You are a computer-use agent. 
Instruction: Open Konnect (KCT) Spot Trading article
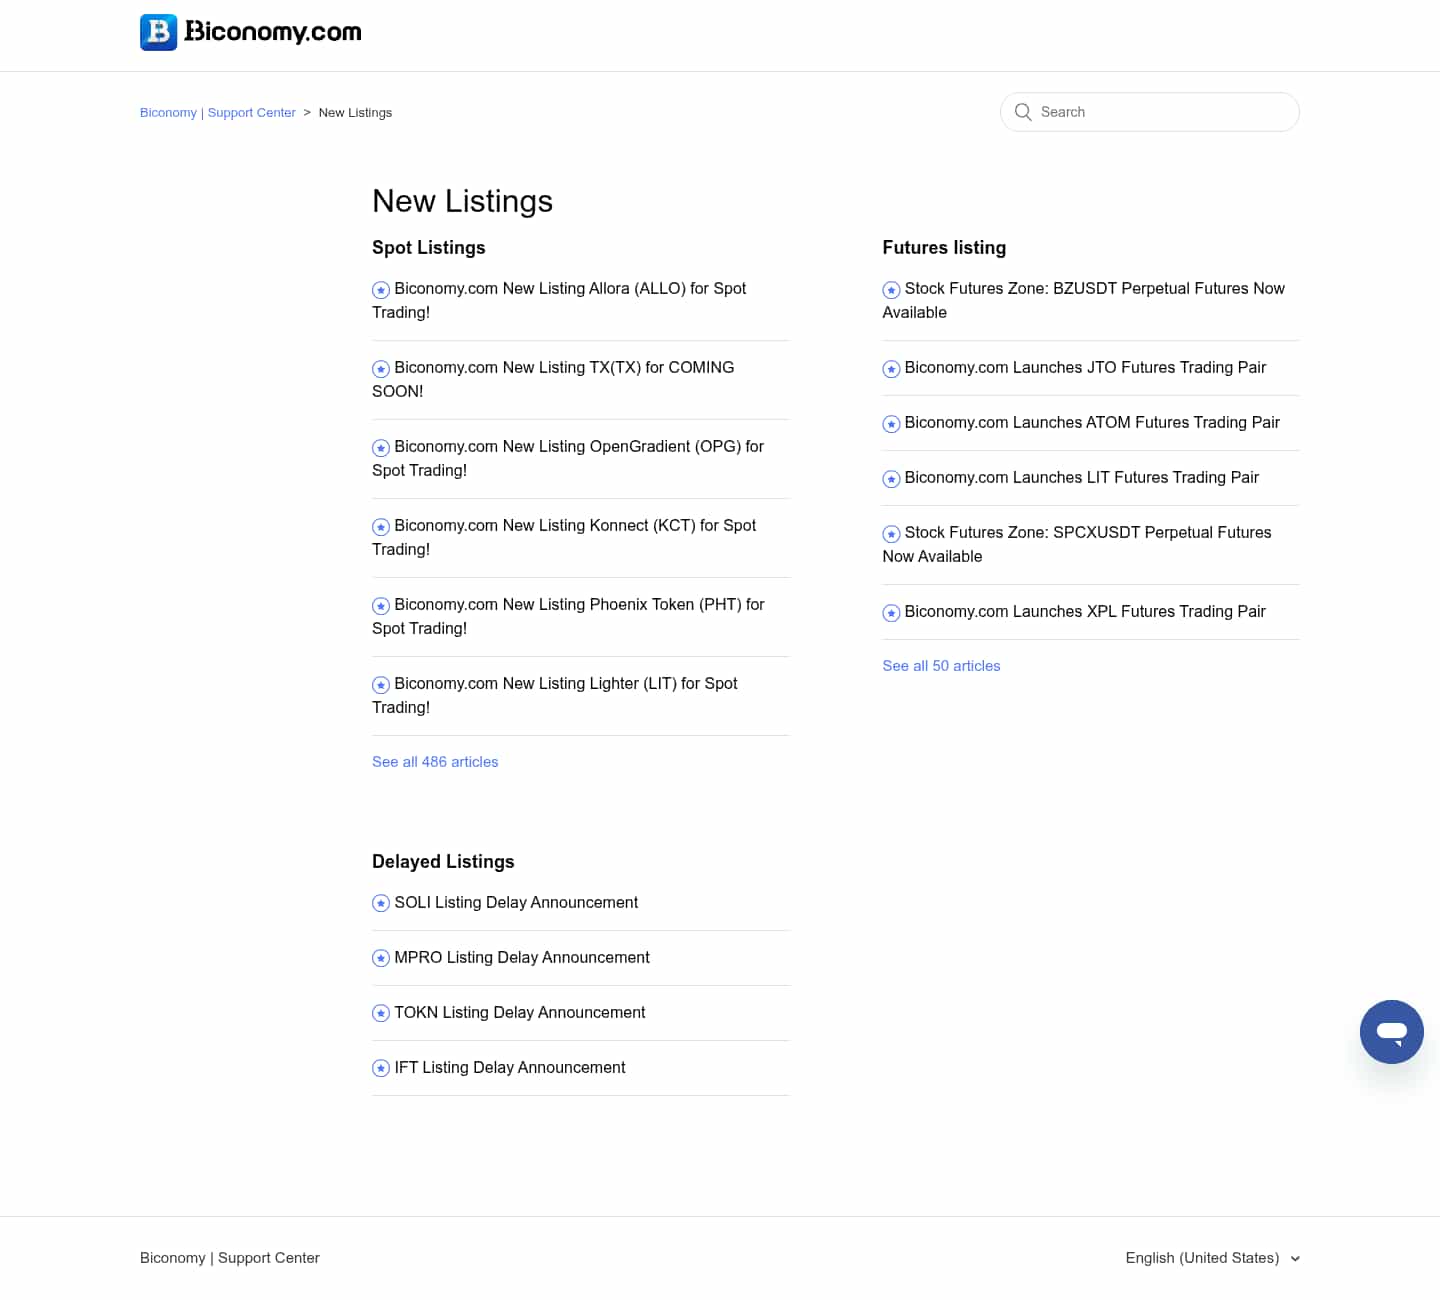pos(564,537)
